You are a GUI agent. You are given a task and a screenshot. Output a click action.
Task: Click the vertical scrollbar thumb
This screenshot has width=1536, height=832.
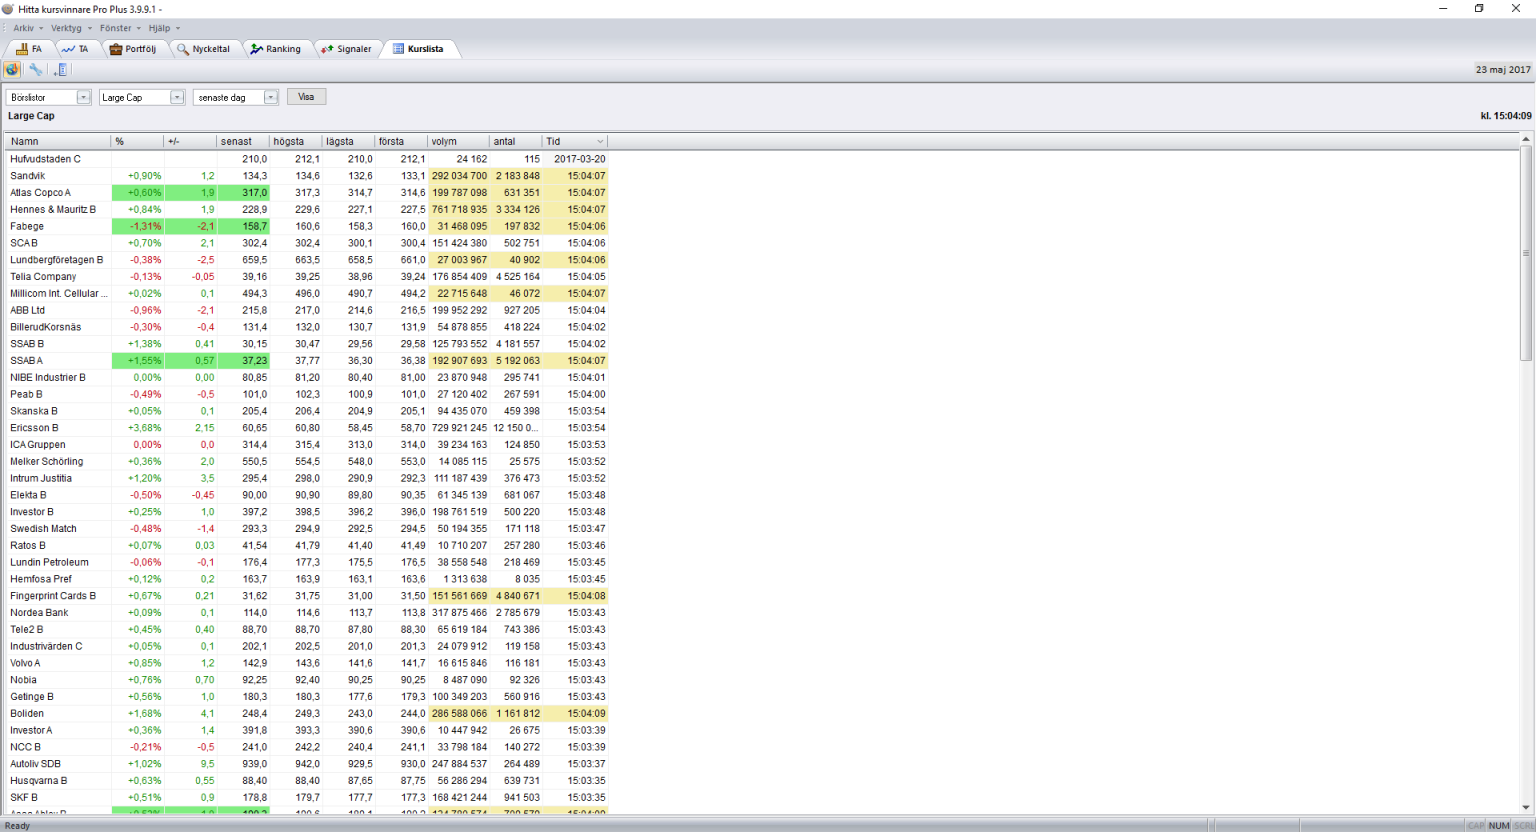(1526, 253)
